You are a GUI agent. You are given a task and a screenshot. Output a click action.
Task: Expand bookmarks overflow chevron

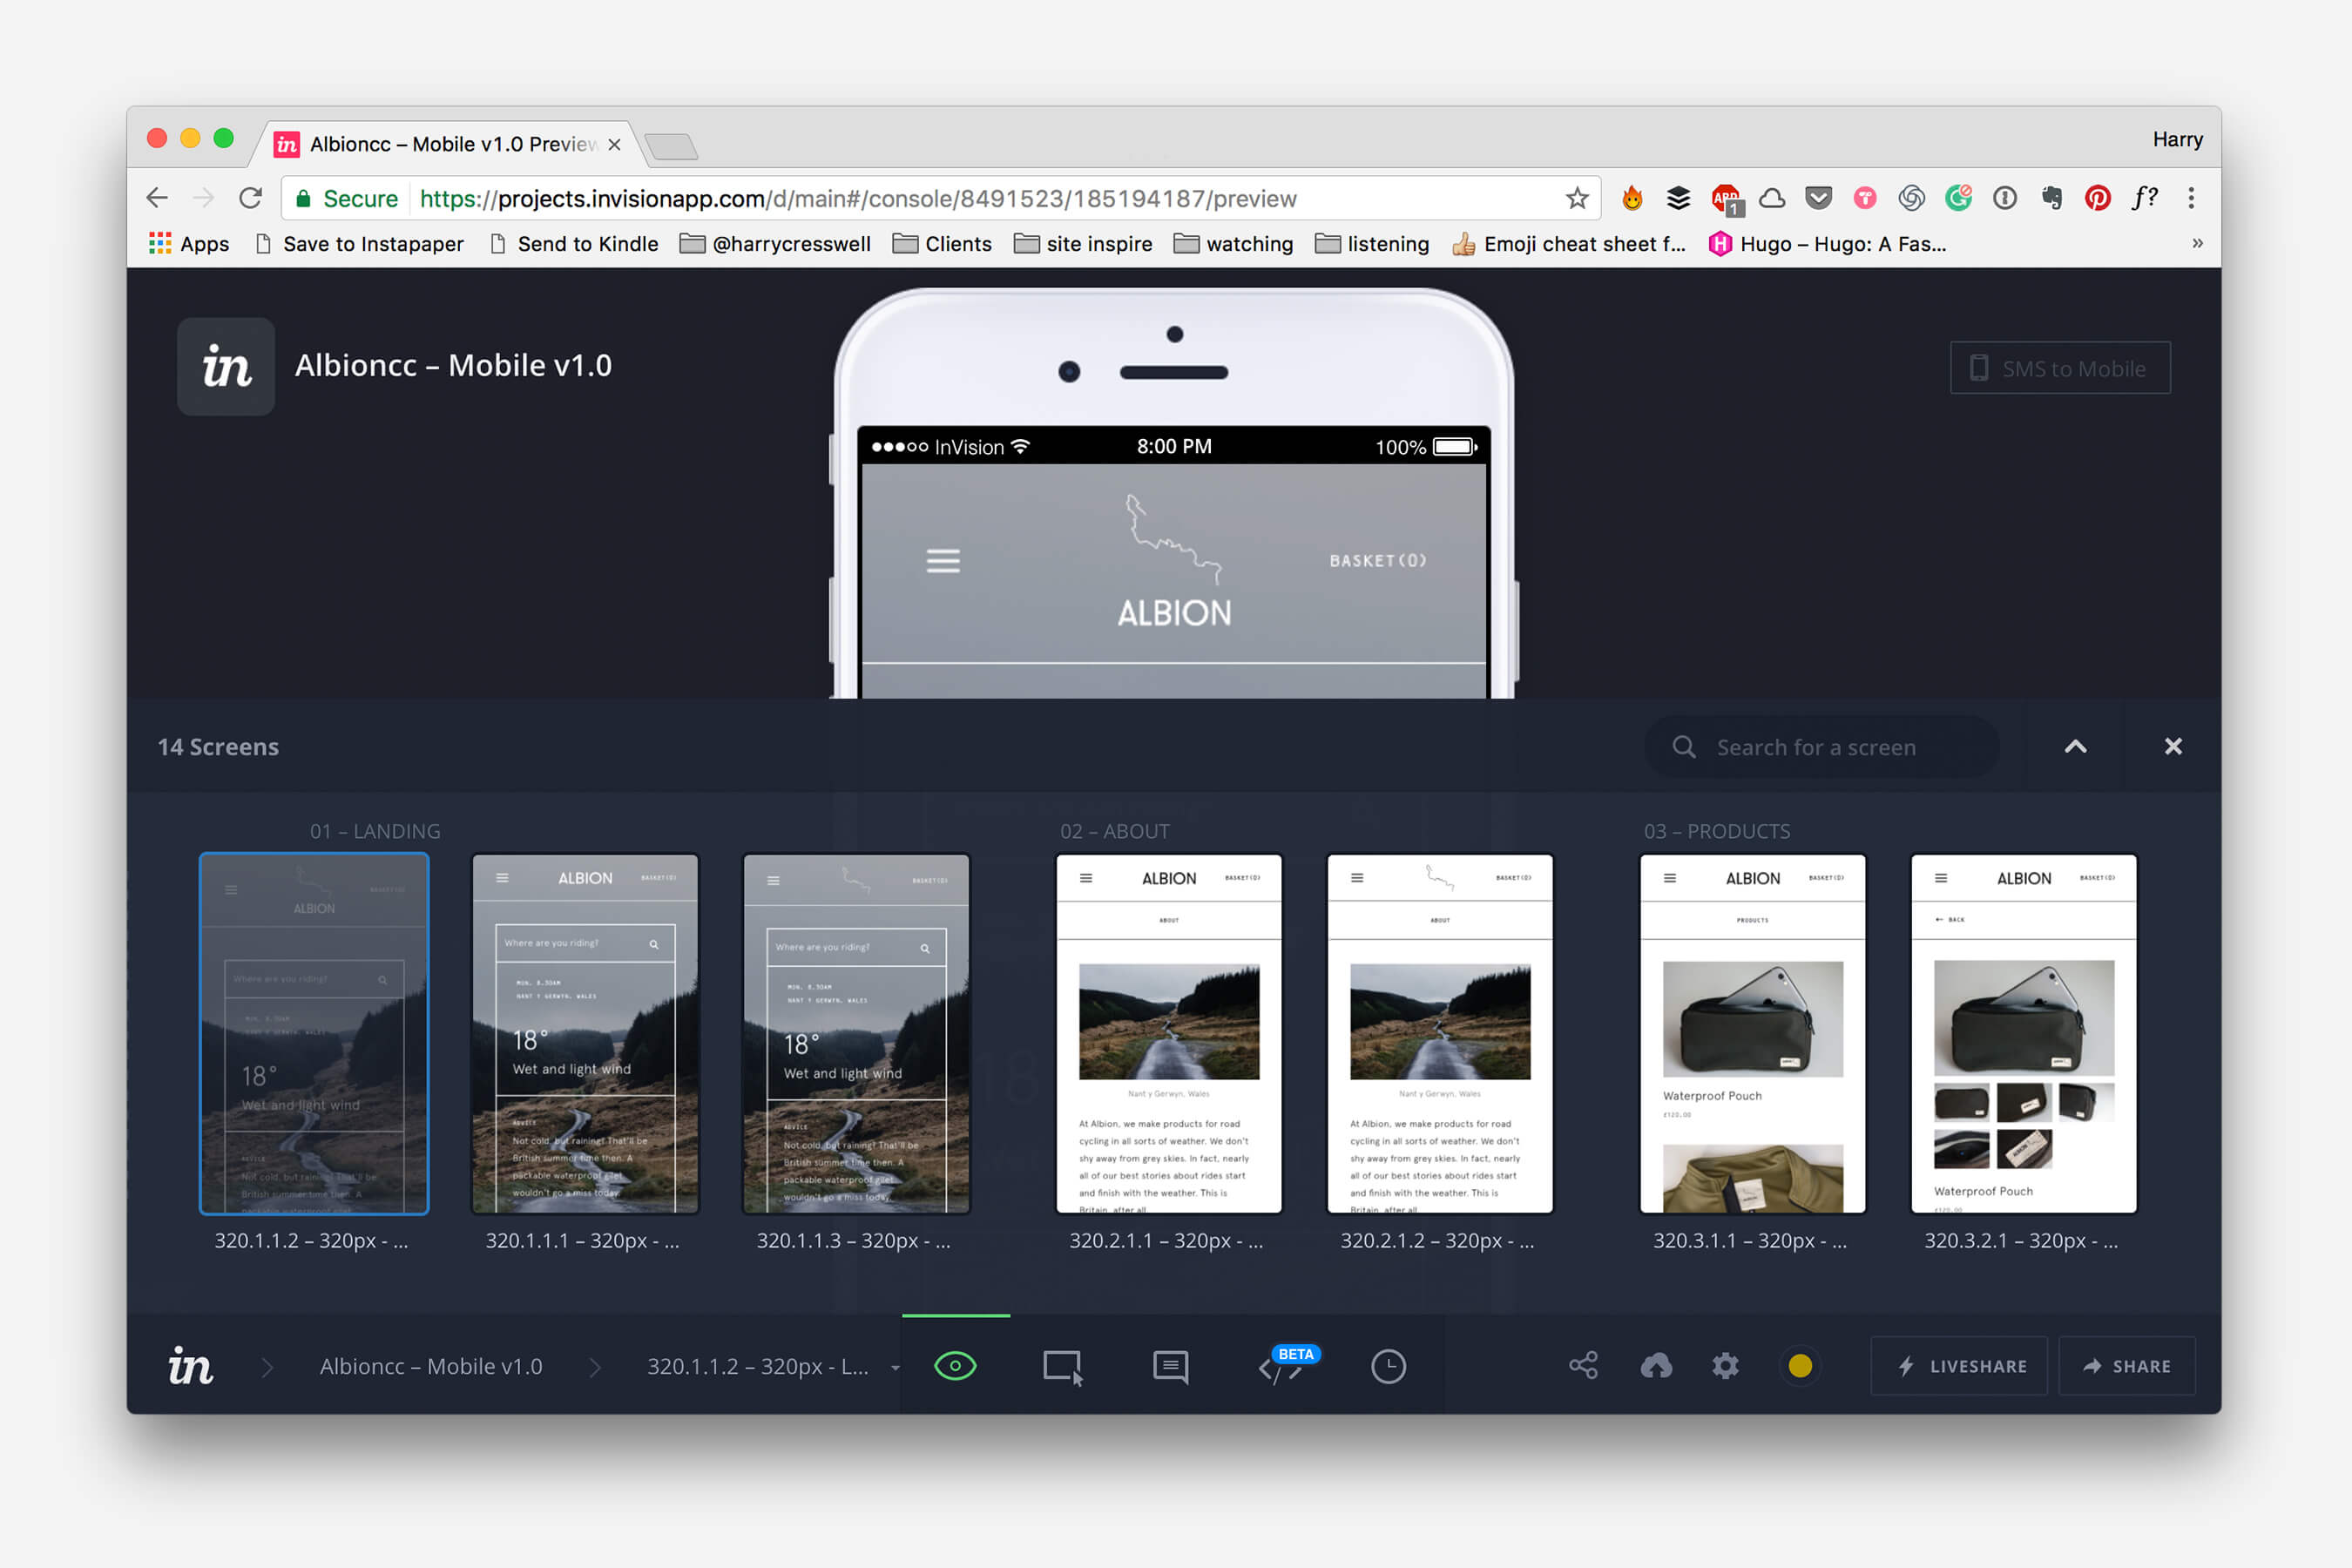[x=2197, y=243]
